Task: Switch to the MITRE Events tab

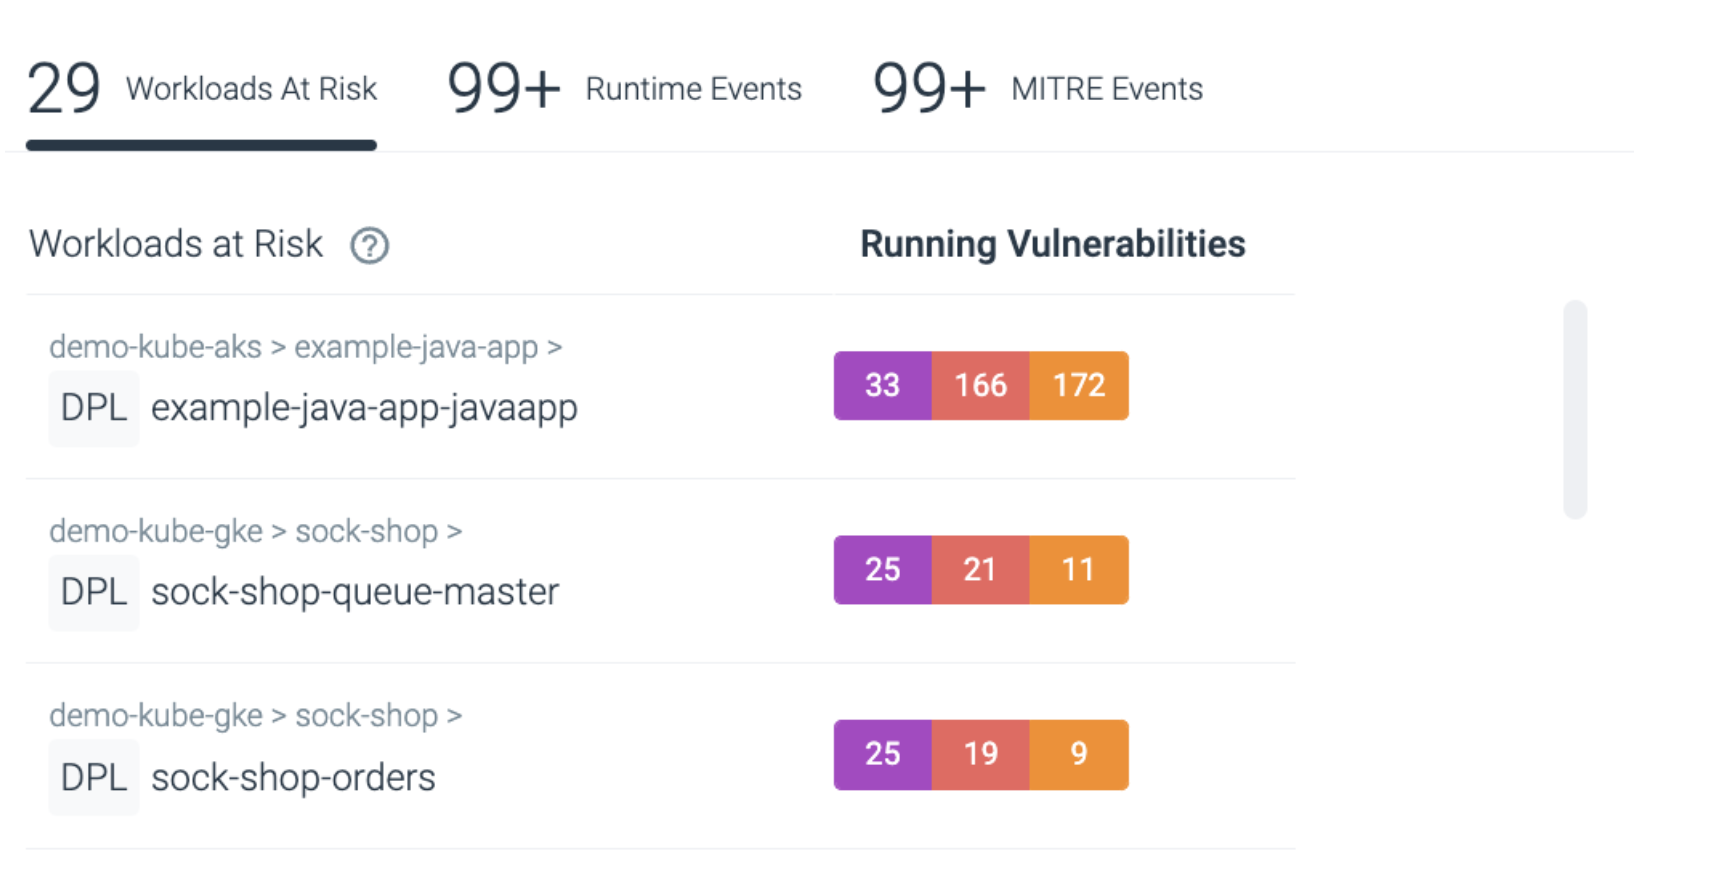Action: click(1038, 89)
